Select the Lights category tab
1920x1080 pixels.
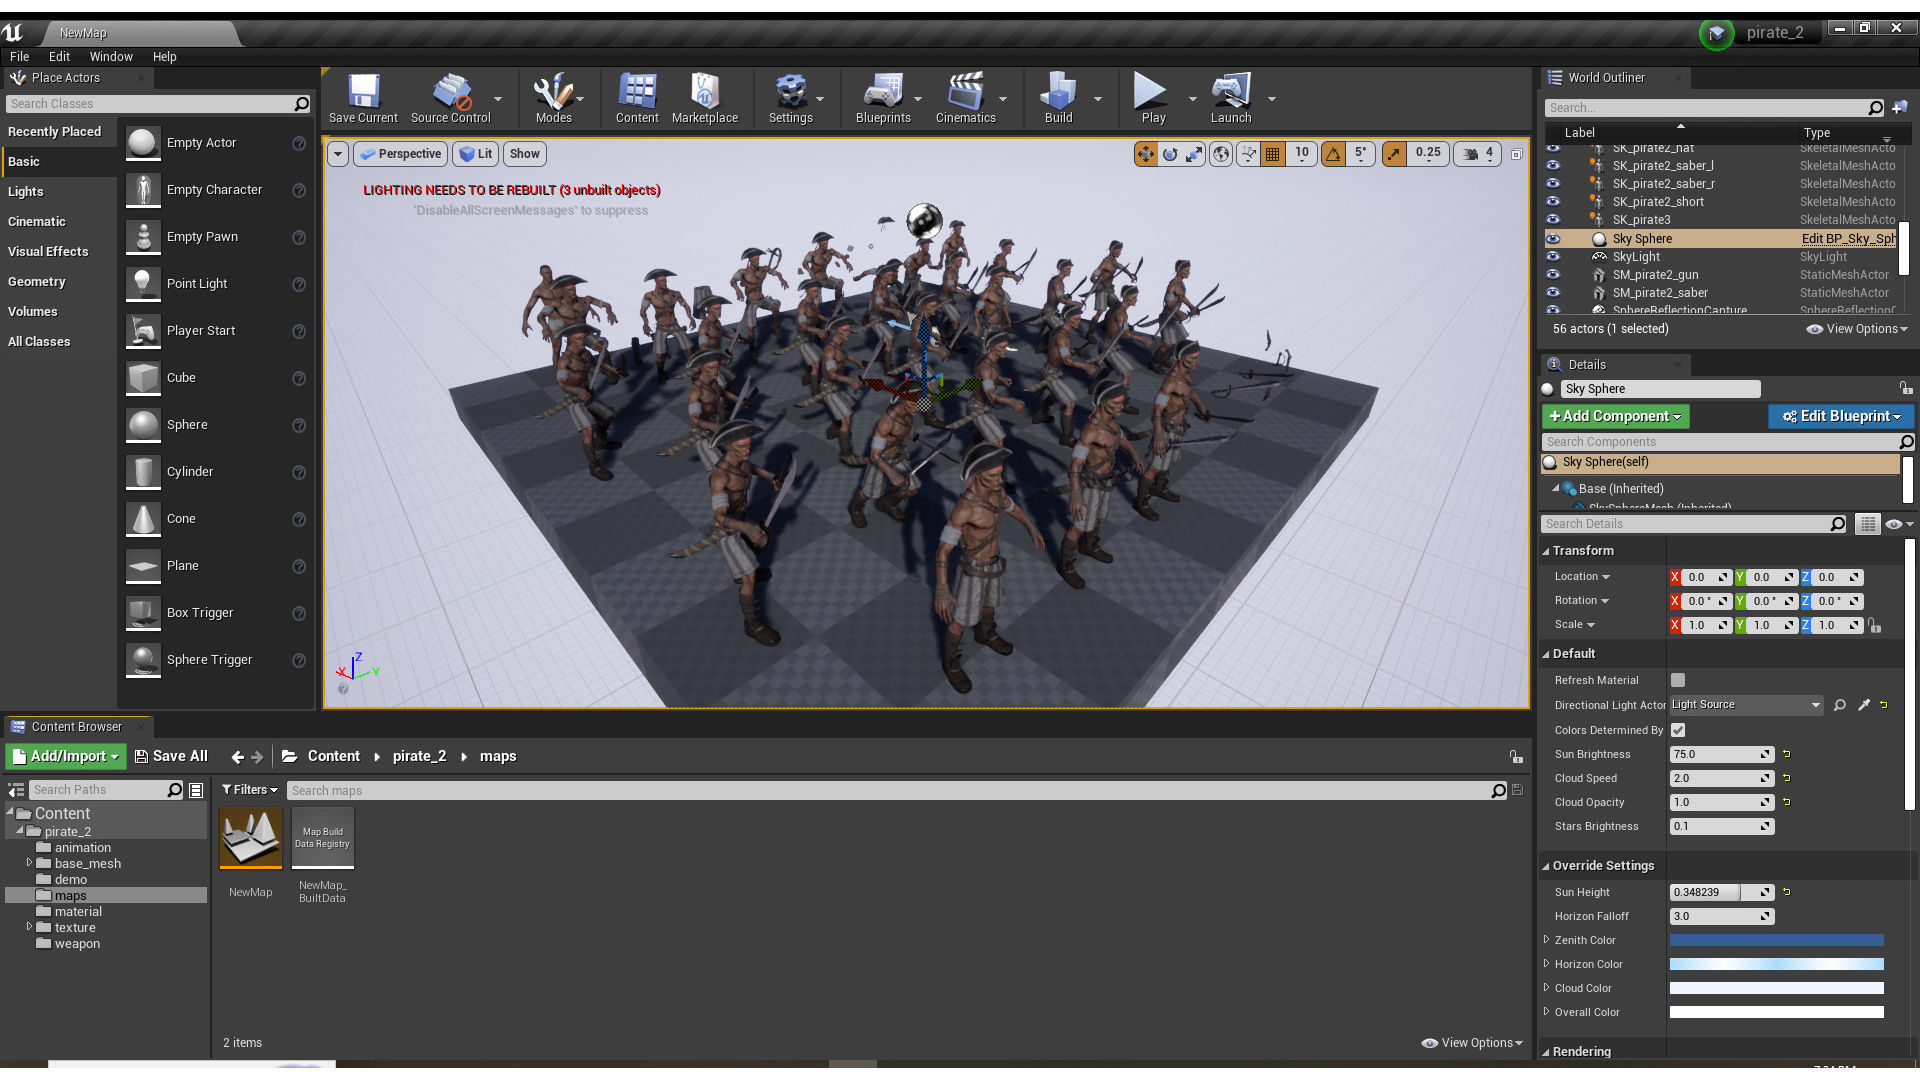(26, 192)
